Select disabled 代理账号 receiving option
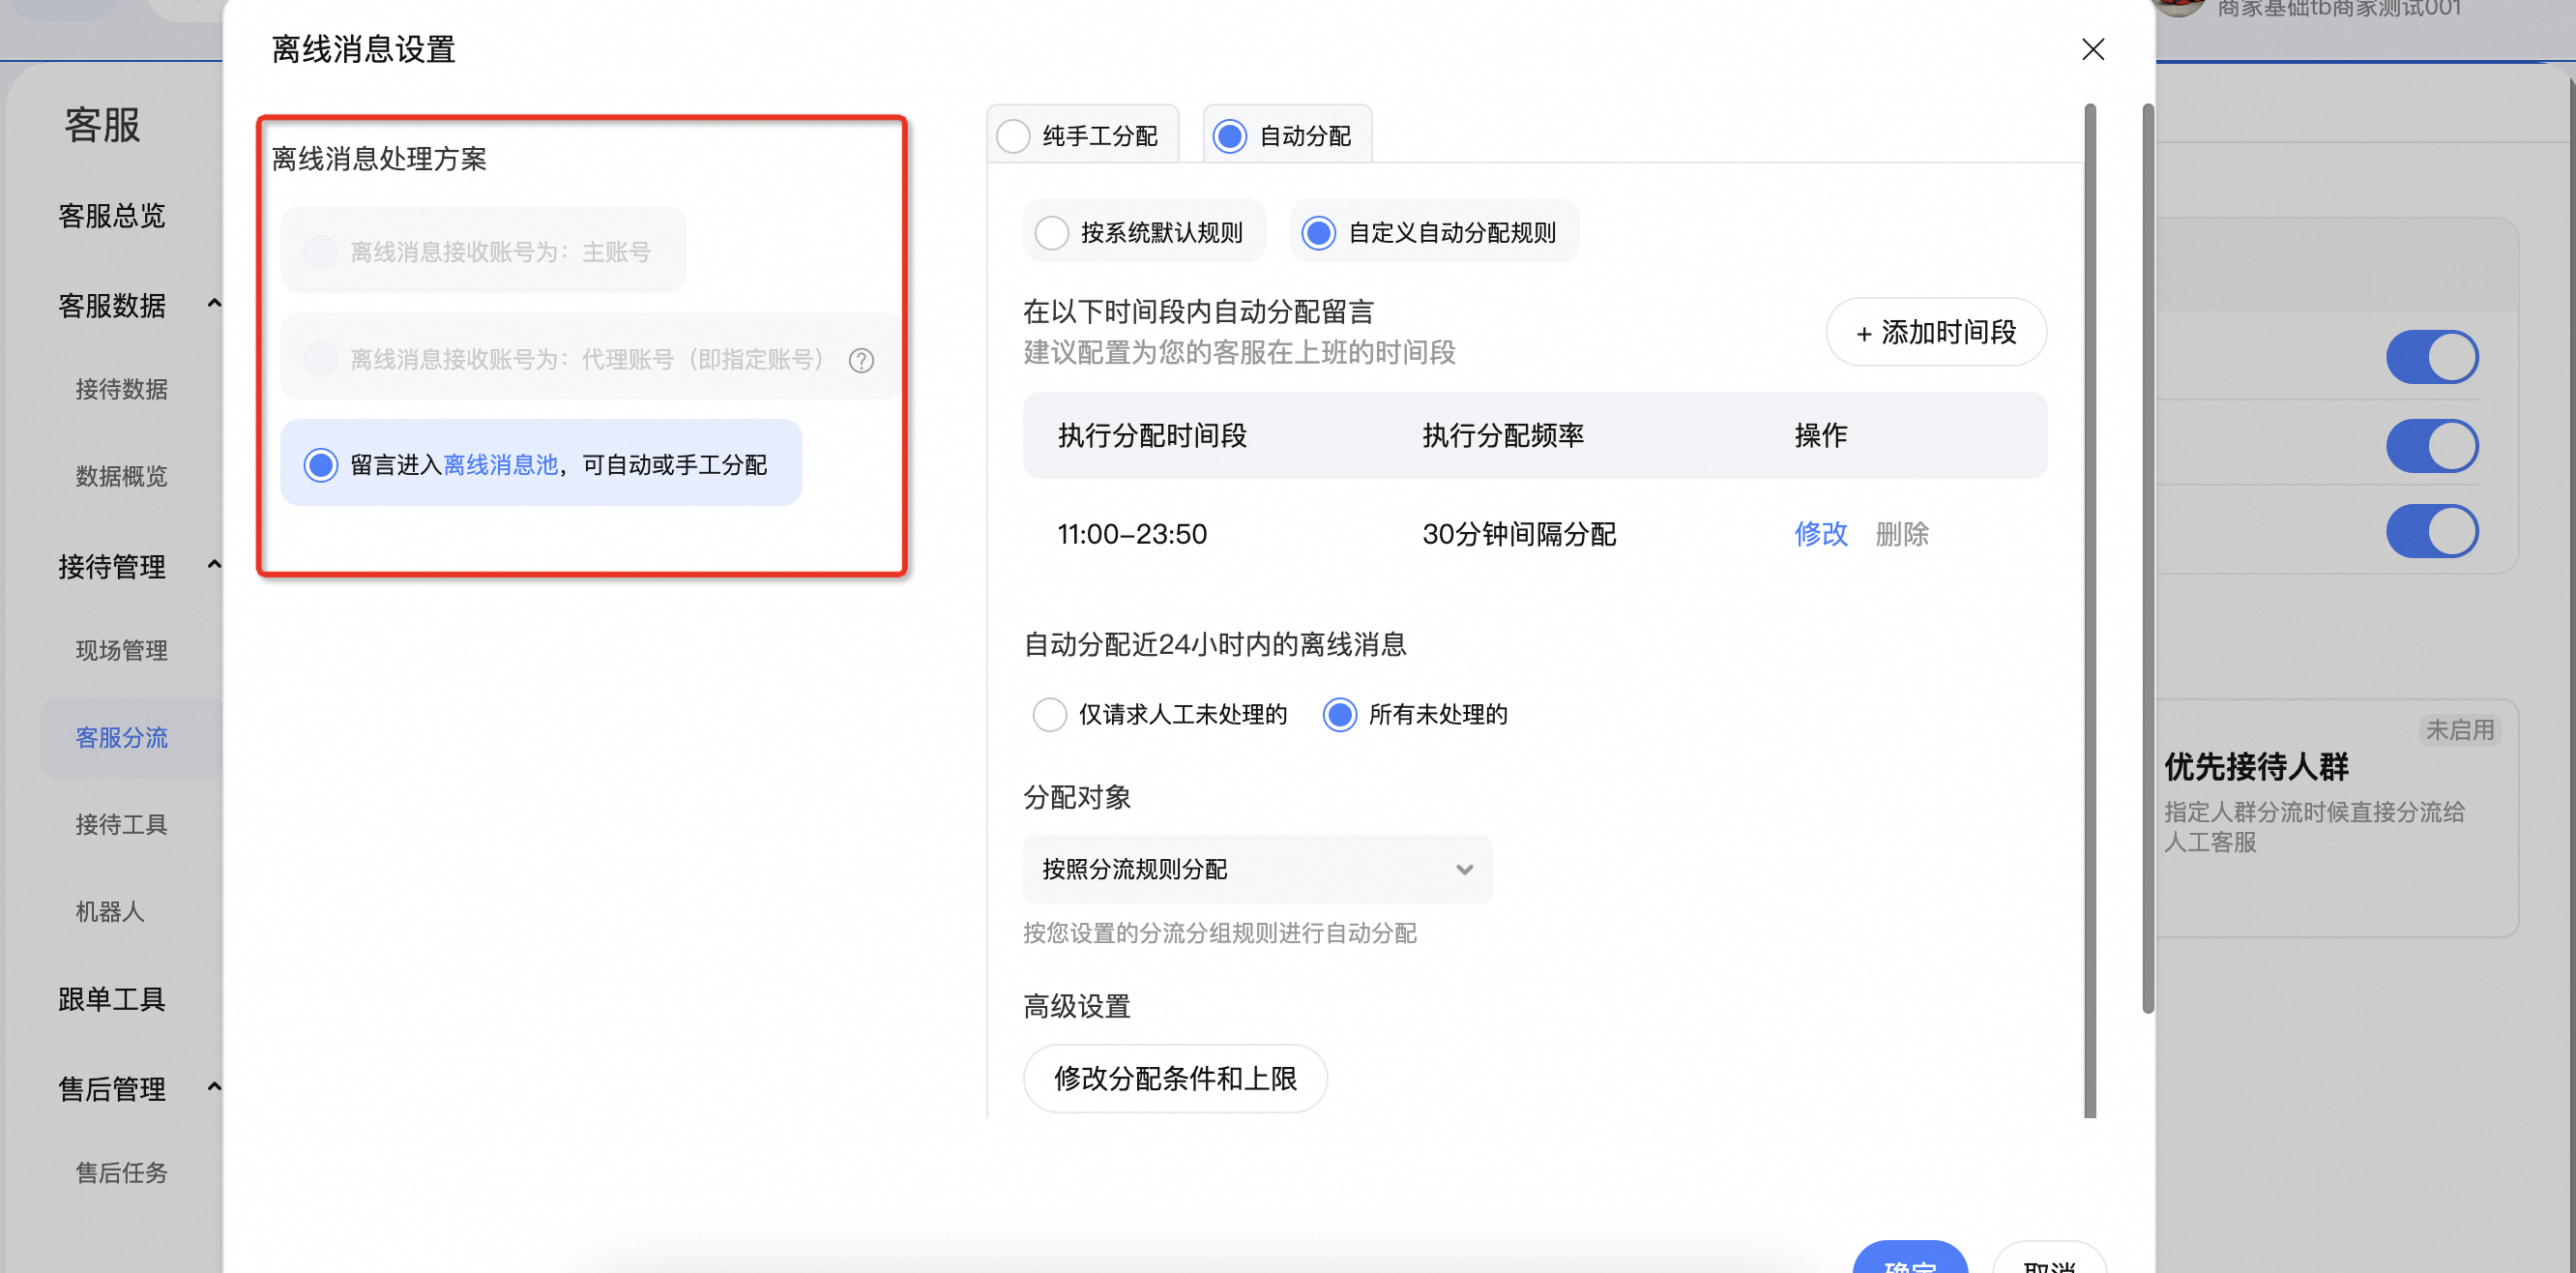 tap(590, 357)
